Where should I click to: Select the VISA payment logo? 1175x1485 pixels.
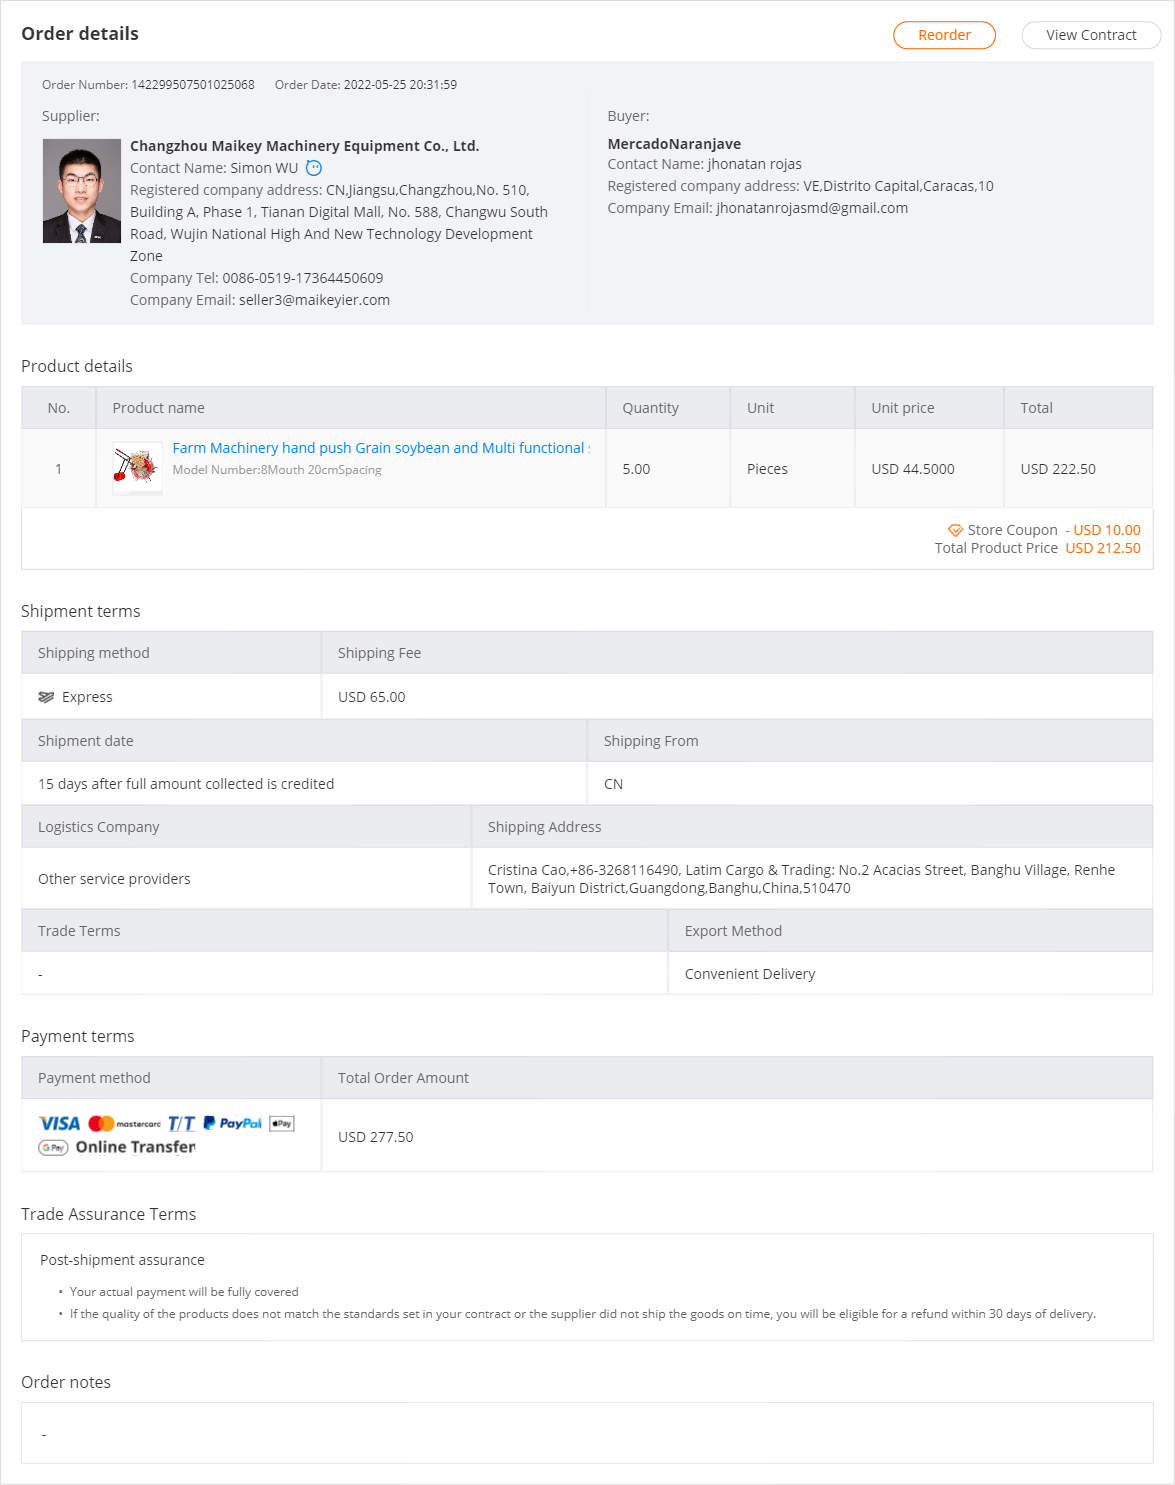point(60,1124)
